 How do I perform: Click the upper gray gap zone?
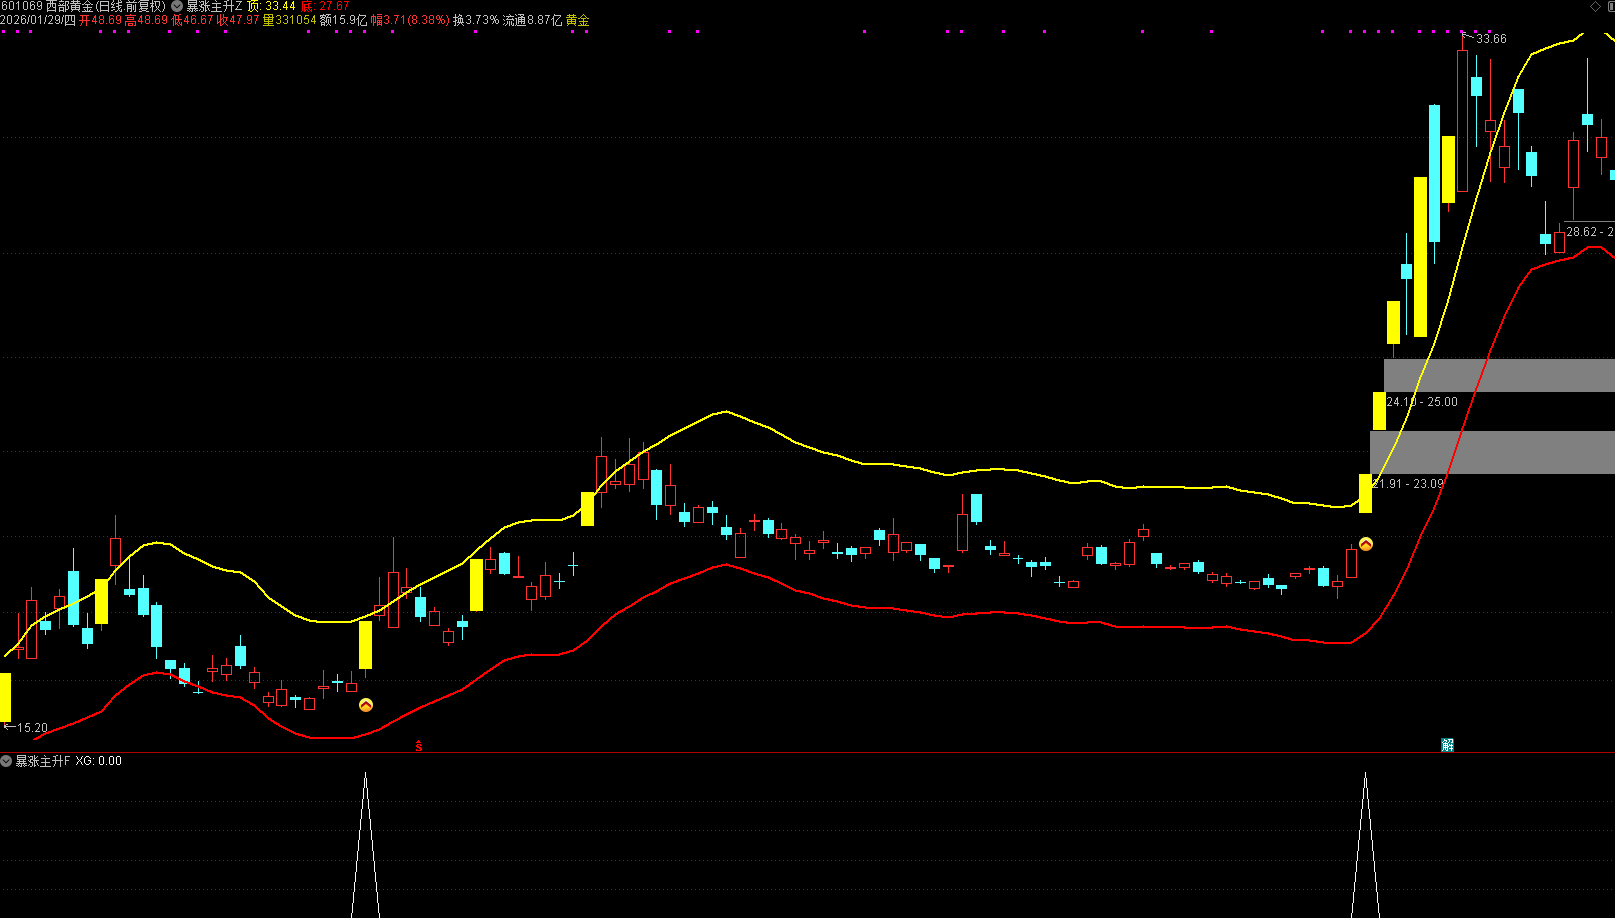click(x=1499, y=375)
